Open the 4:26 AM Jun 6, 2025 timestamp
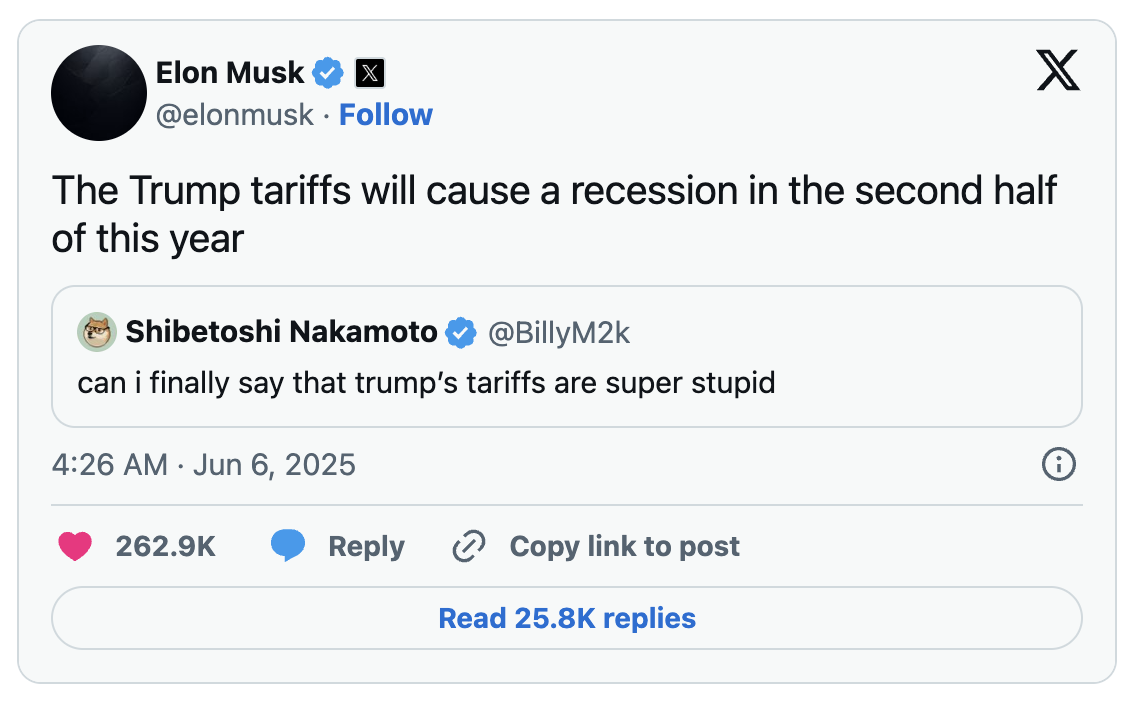This screenshot has width=1142, height=702. click(203, 465)
